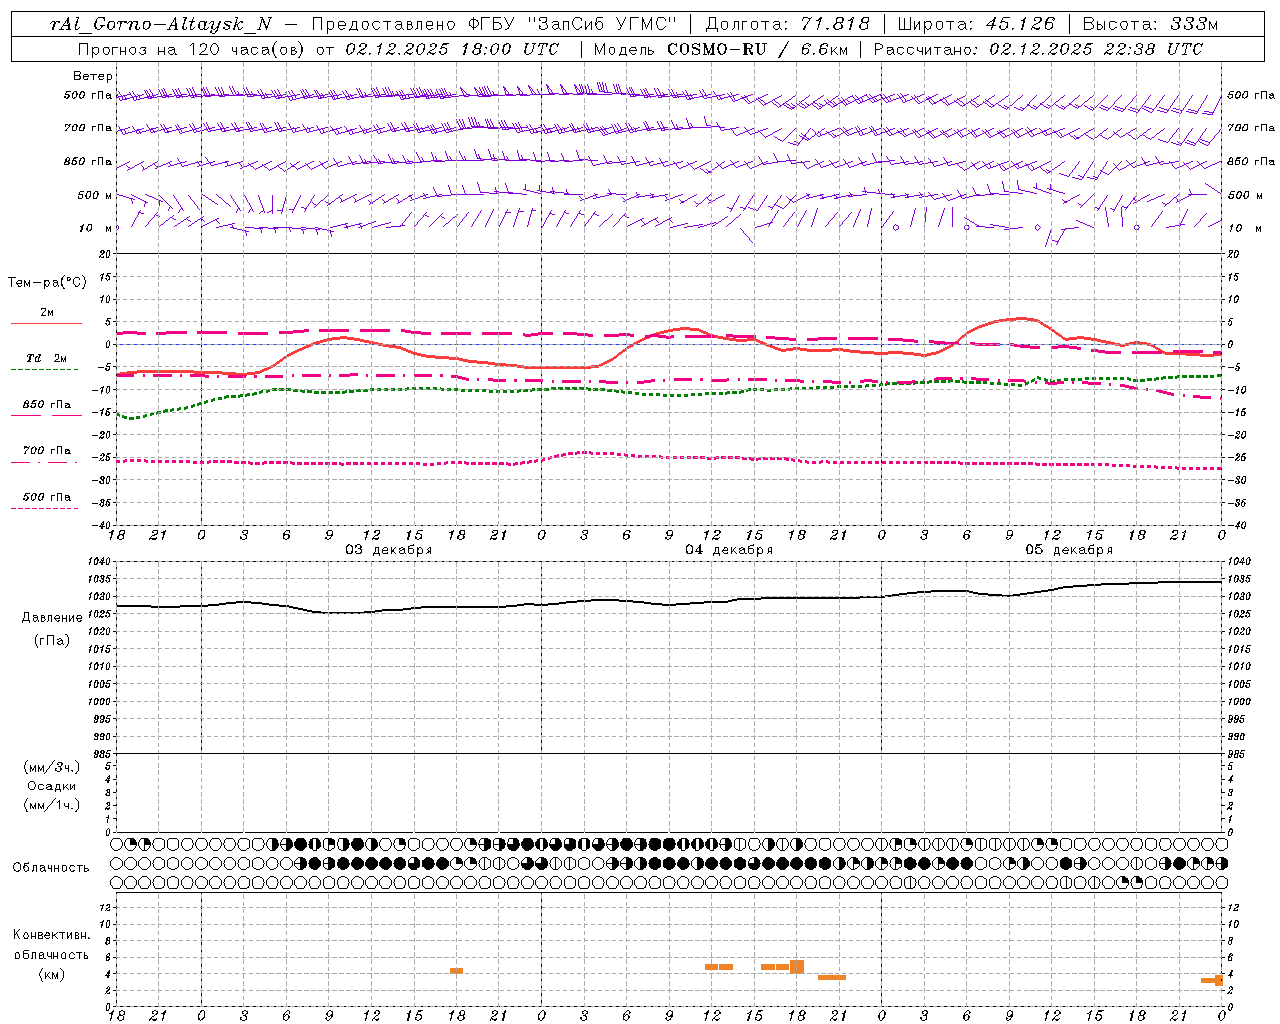Screen dimensions: 1280x1024
Task: Click the Td 2м legend label
Action: click(x=47, y=358)
